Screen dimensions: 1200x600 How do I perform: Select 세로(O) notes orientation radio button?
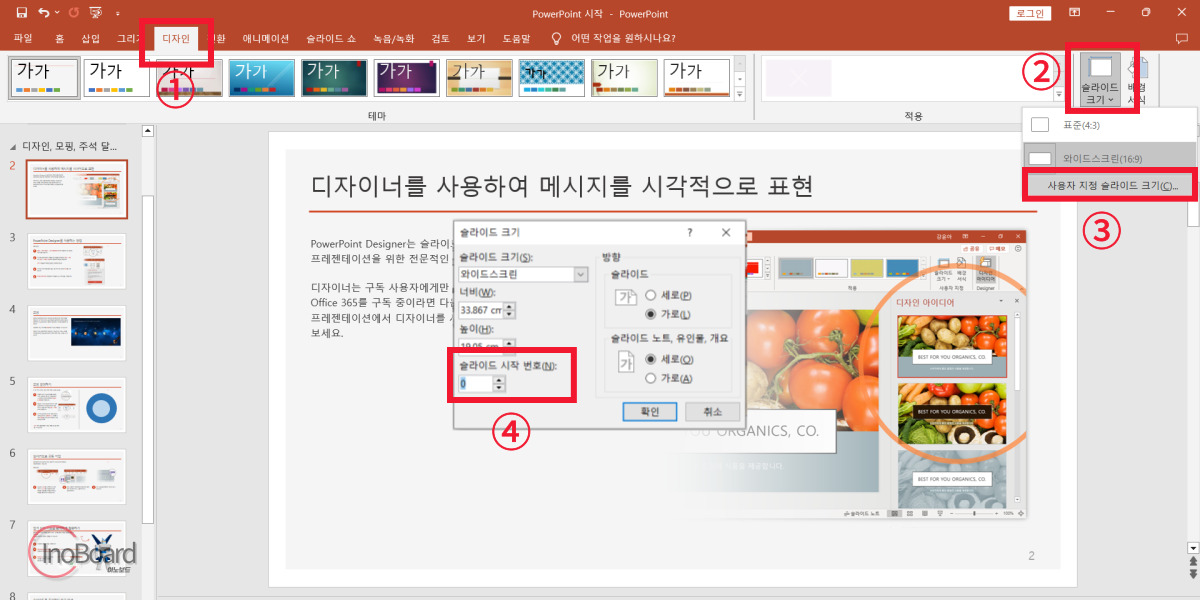pos(669,359)
